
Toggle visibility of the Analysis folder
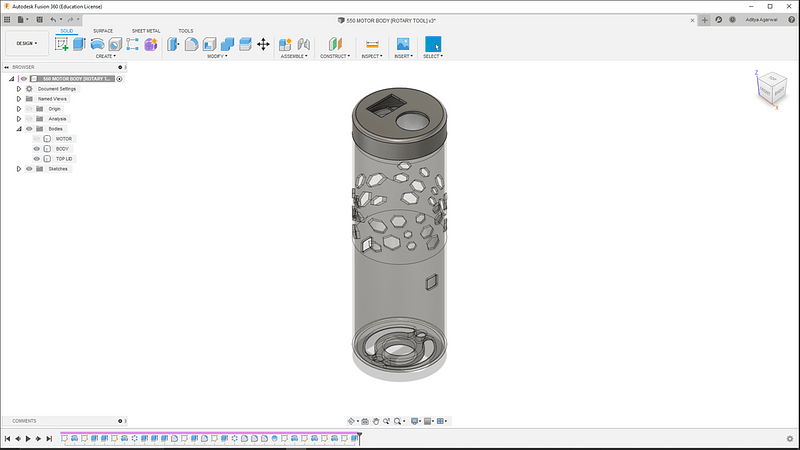pos(29,119)
